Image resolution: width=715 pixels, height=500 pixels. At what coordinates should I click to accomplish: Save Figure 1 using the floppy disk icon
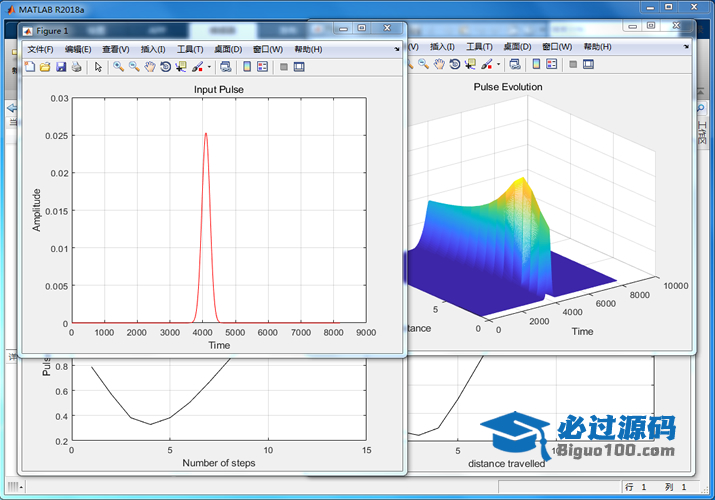click(x=60, y=67)
